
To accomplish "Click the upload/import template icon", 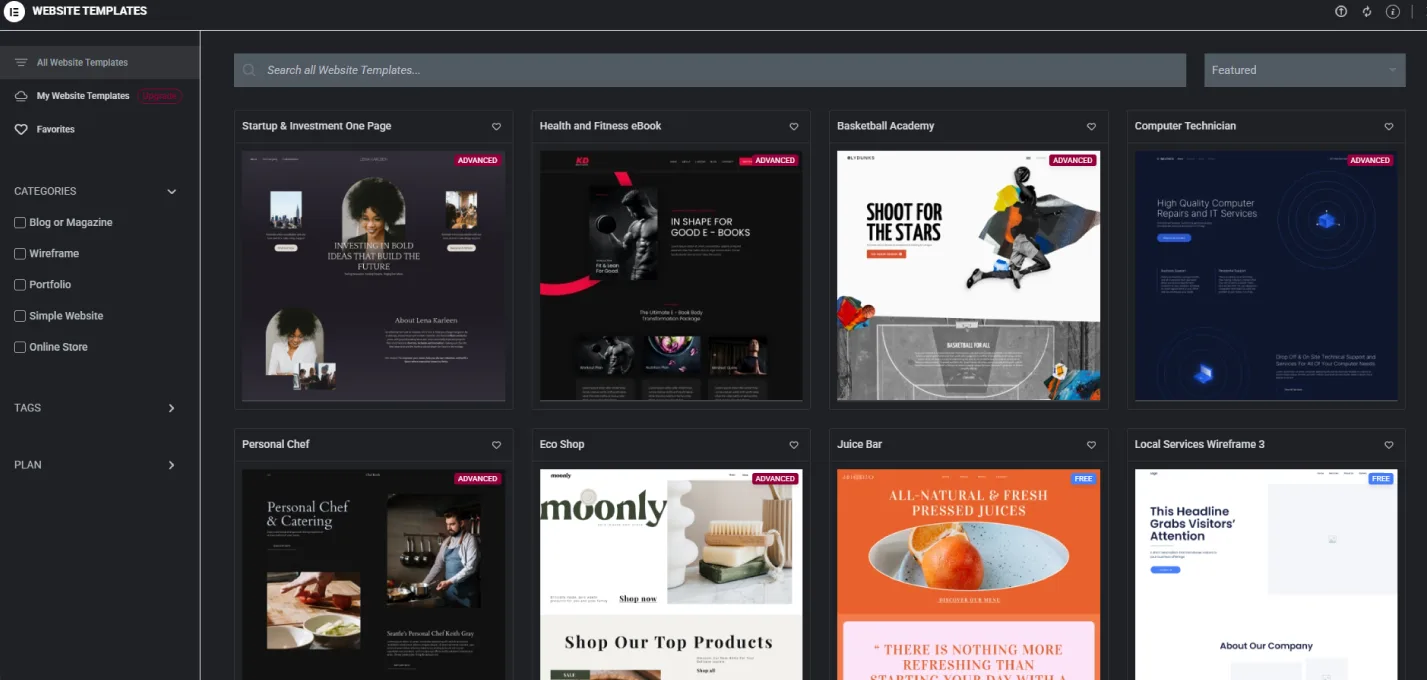I will tap(1342, 12).
